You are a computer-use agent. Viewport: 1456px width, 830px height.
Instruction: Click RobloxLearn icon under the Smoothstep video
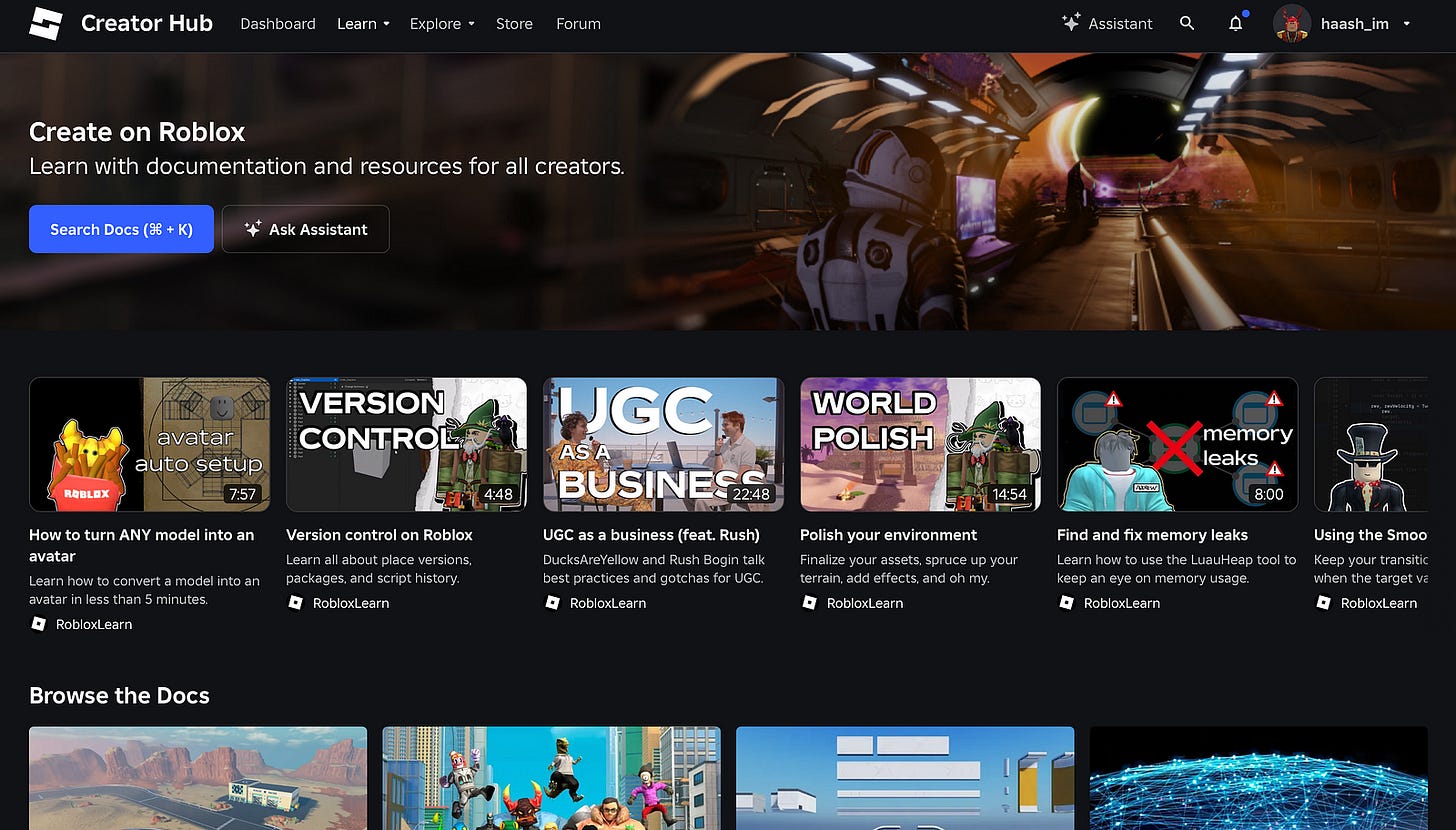tap(1323, 602)
